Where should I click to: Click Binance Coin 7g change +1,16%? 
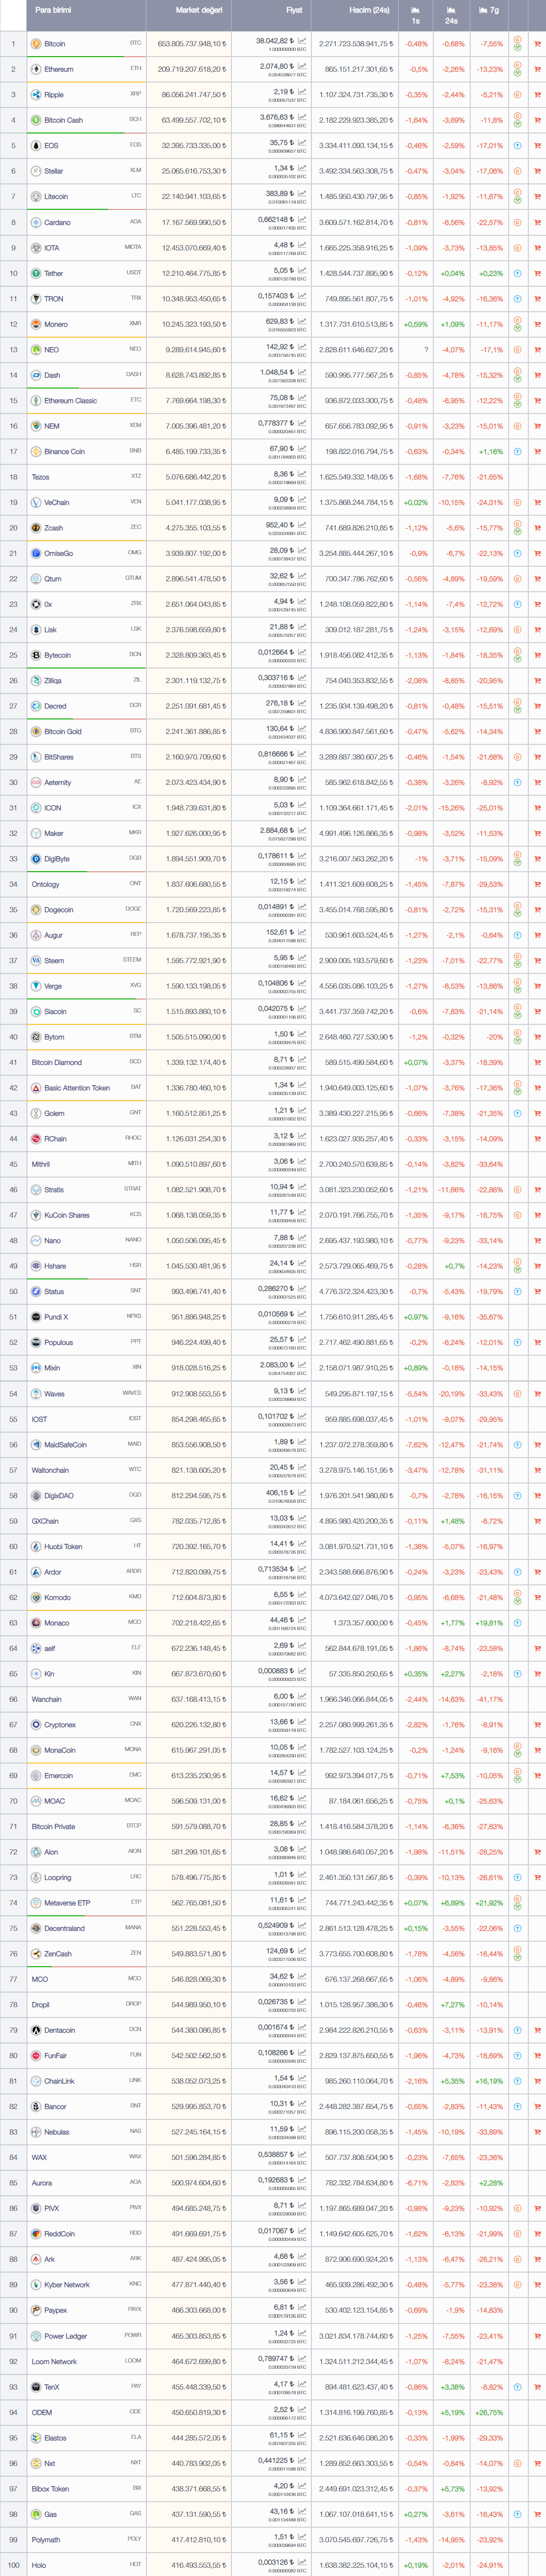tap(491, 452)
